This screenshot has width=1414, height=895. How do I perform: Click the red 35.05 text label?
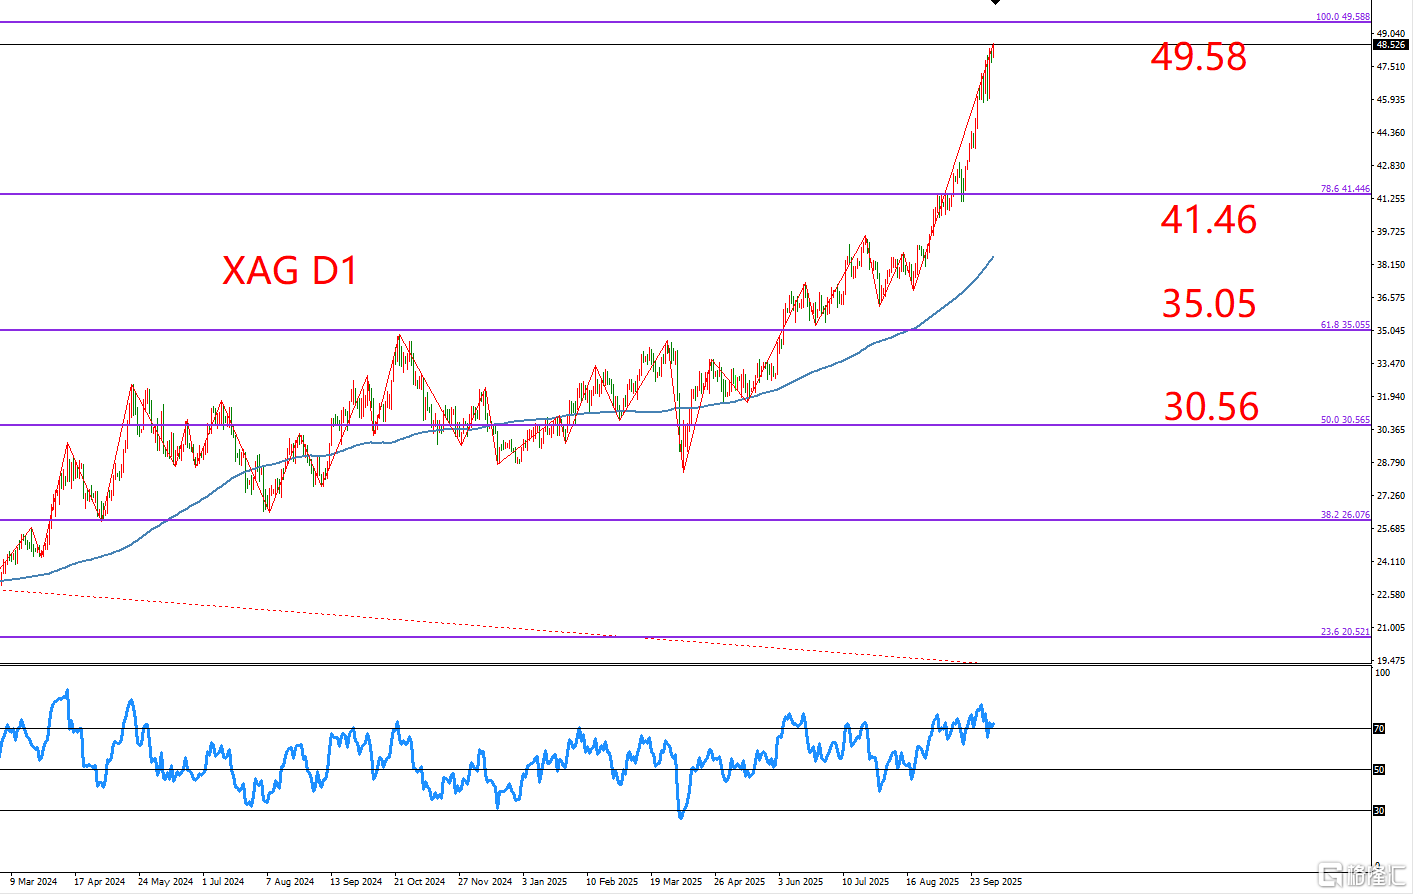click(x=1208, y=304)
